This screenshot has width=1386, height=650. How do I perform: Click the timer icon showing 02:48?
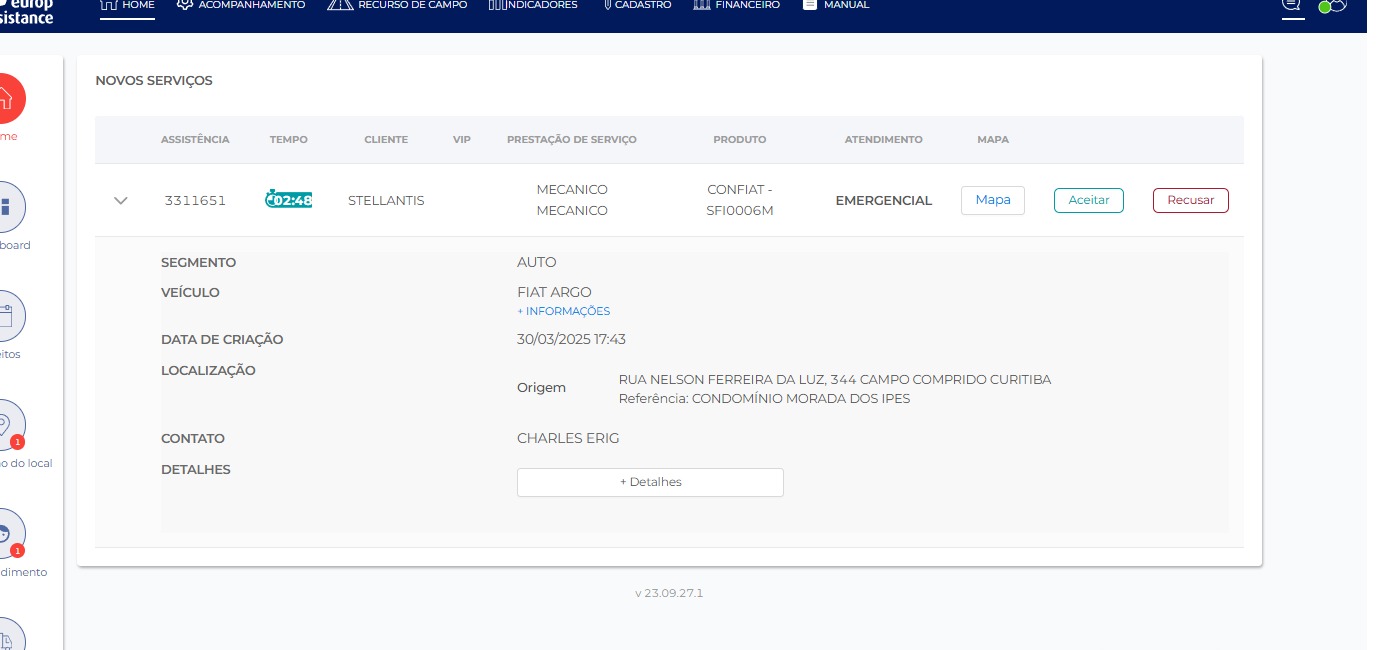click(289, 200)
